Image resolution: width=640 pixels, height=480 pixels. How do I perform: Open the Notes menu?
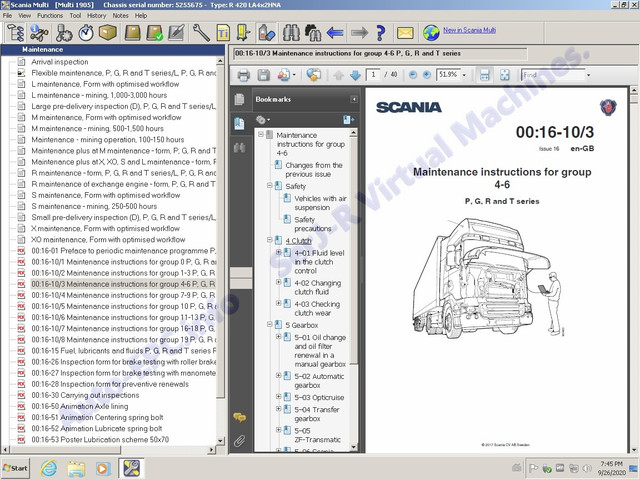(120, 16)
